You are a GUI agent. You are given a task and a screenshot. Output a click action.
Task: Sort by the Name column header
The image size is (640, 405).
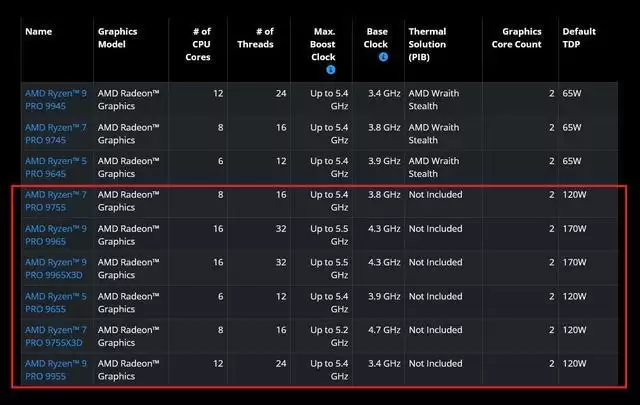click(38, 31)
